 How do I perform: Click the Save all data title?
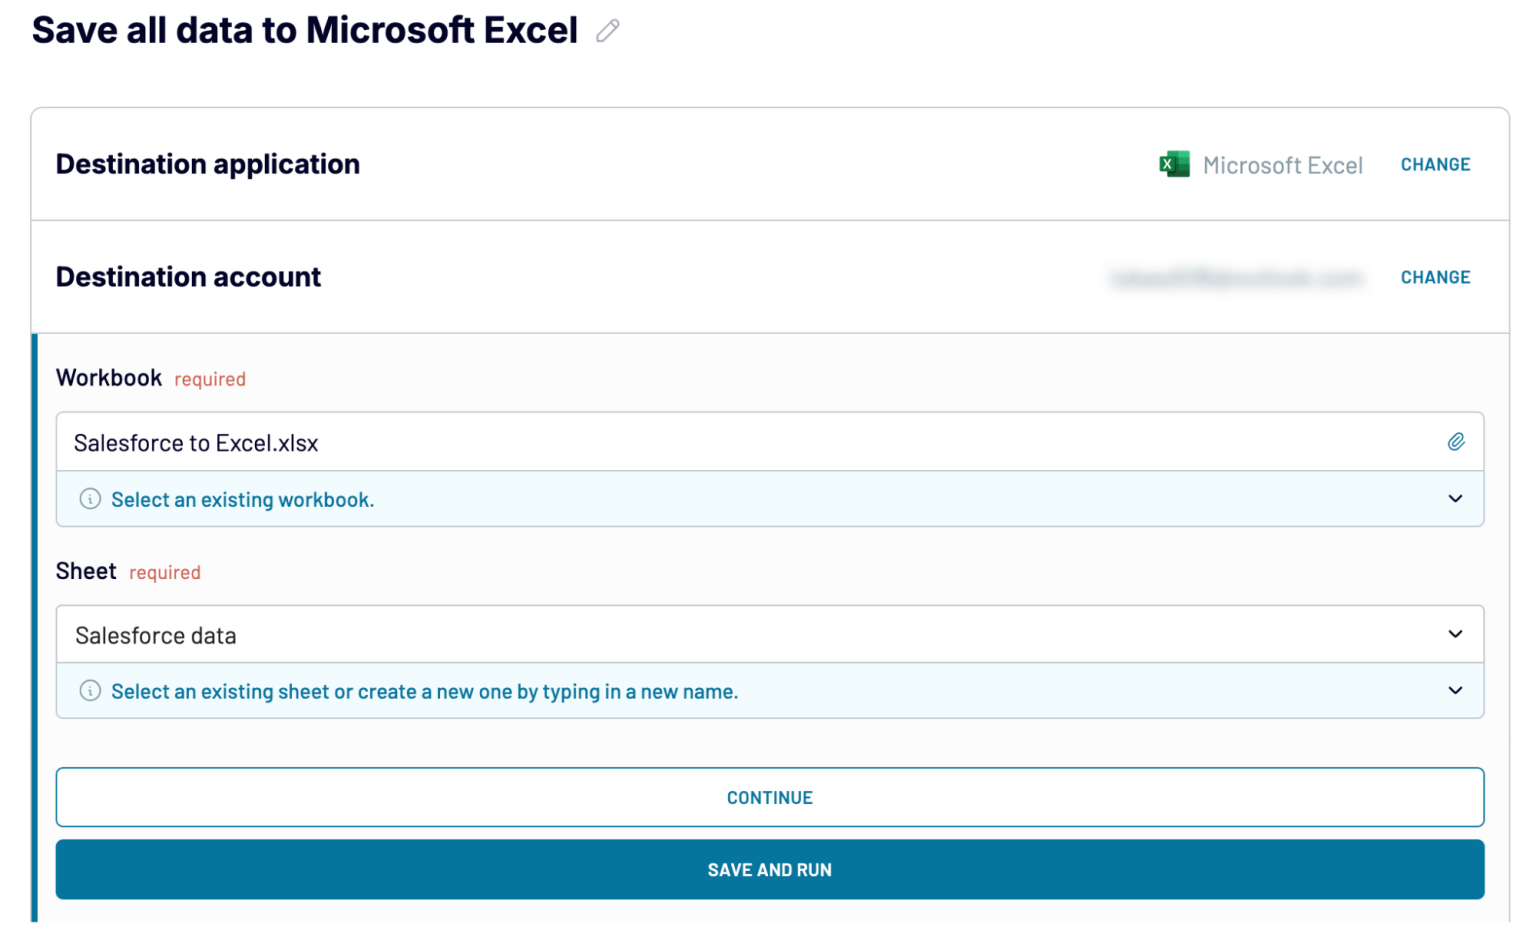click(x=305, y=30)
